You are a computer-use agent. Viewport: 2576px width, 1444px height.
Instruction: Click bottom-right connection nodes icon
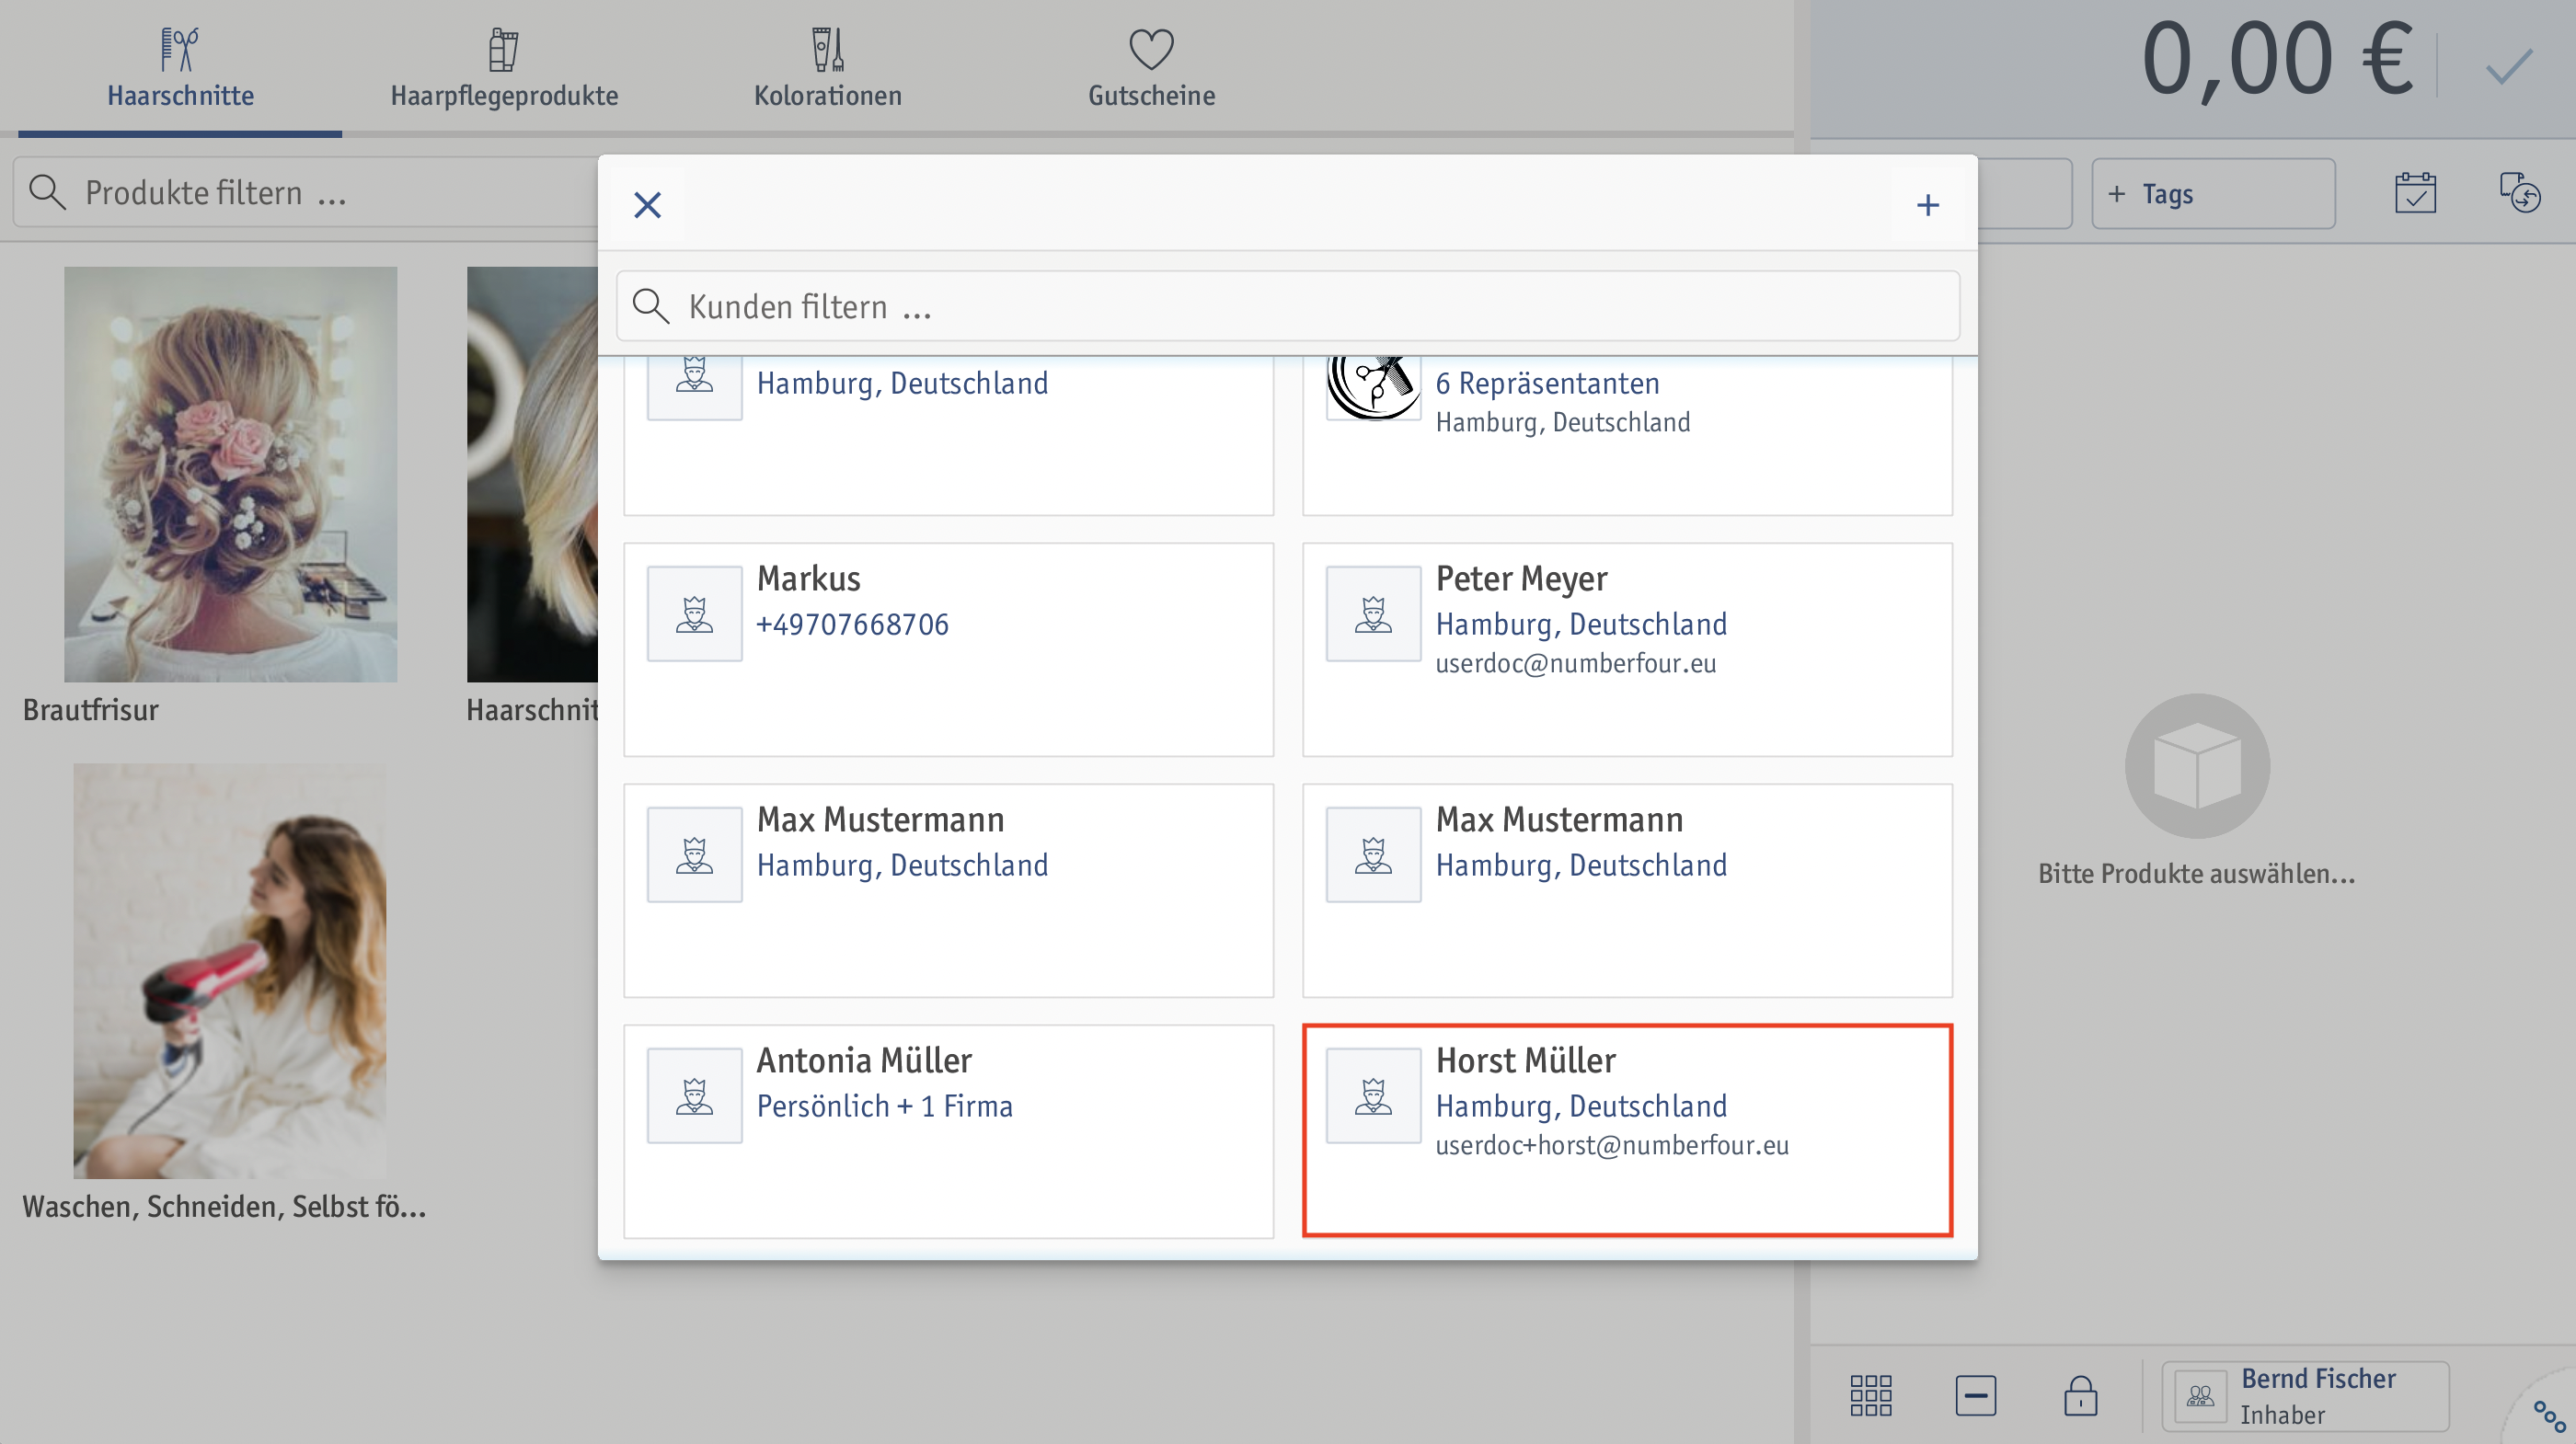2549,1416
